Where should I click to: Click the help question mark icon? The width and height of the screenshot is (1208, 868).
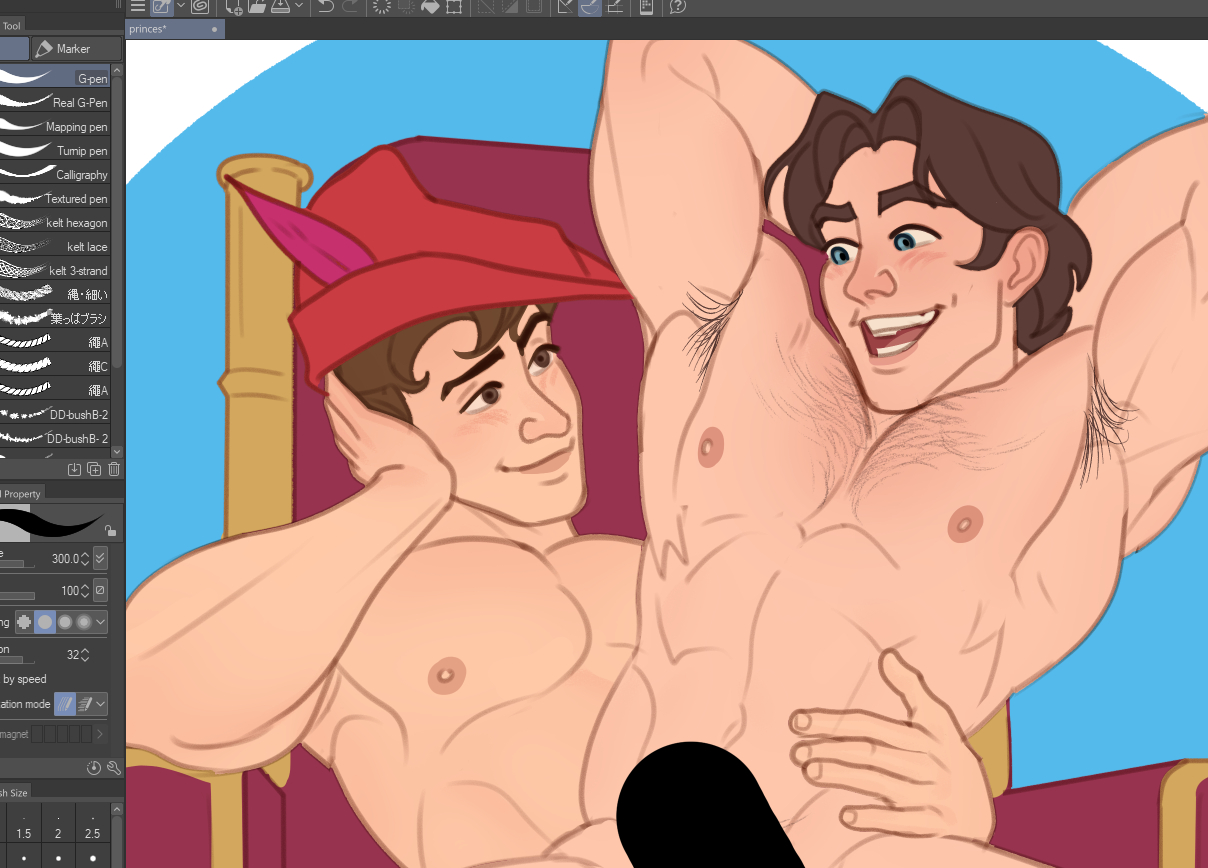pyautogui.click(x=677, y=8)
